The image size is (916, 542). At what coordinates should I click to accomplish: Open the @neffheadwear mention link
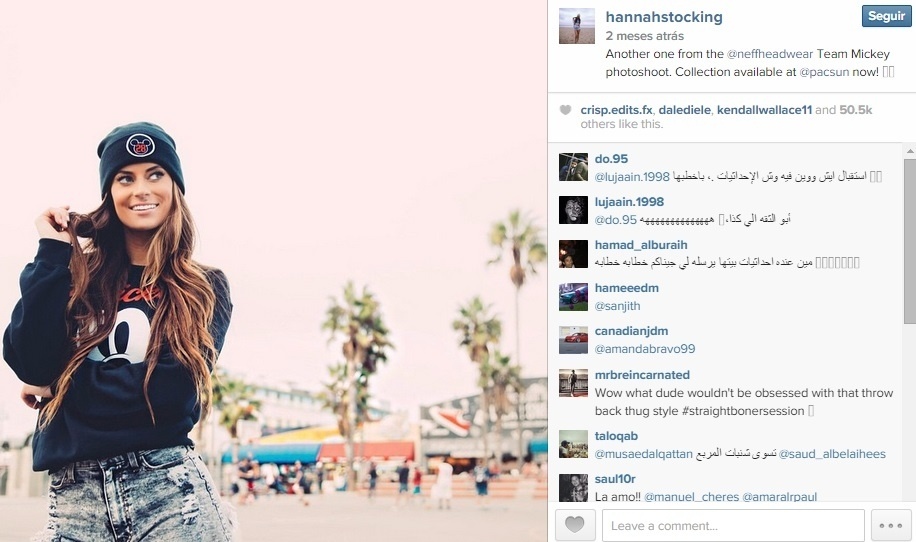[769, 54]
